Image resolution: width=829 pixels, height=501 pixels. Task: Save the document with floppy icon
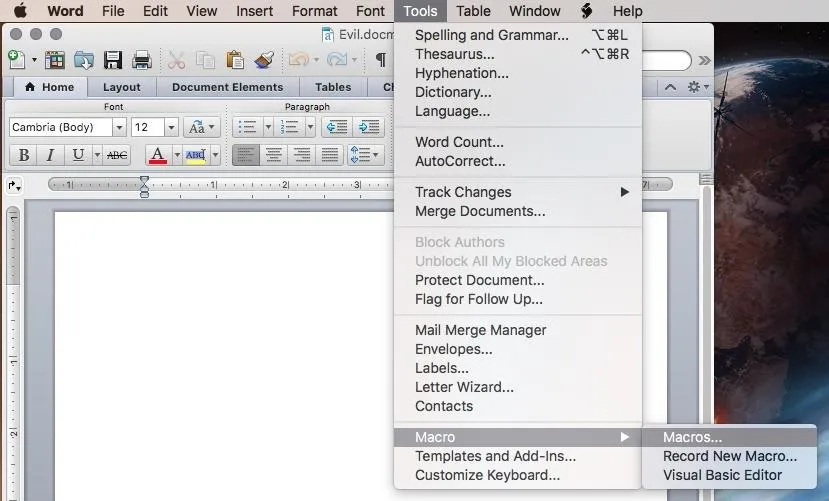[x=113, y=60]
